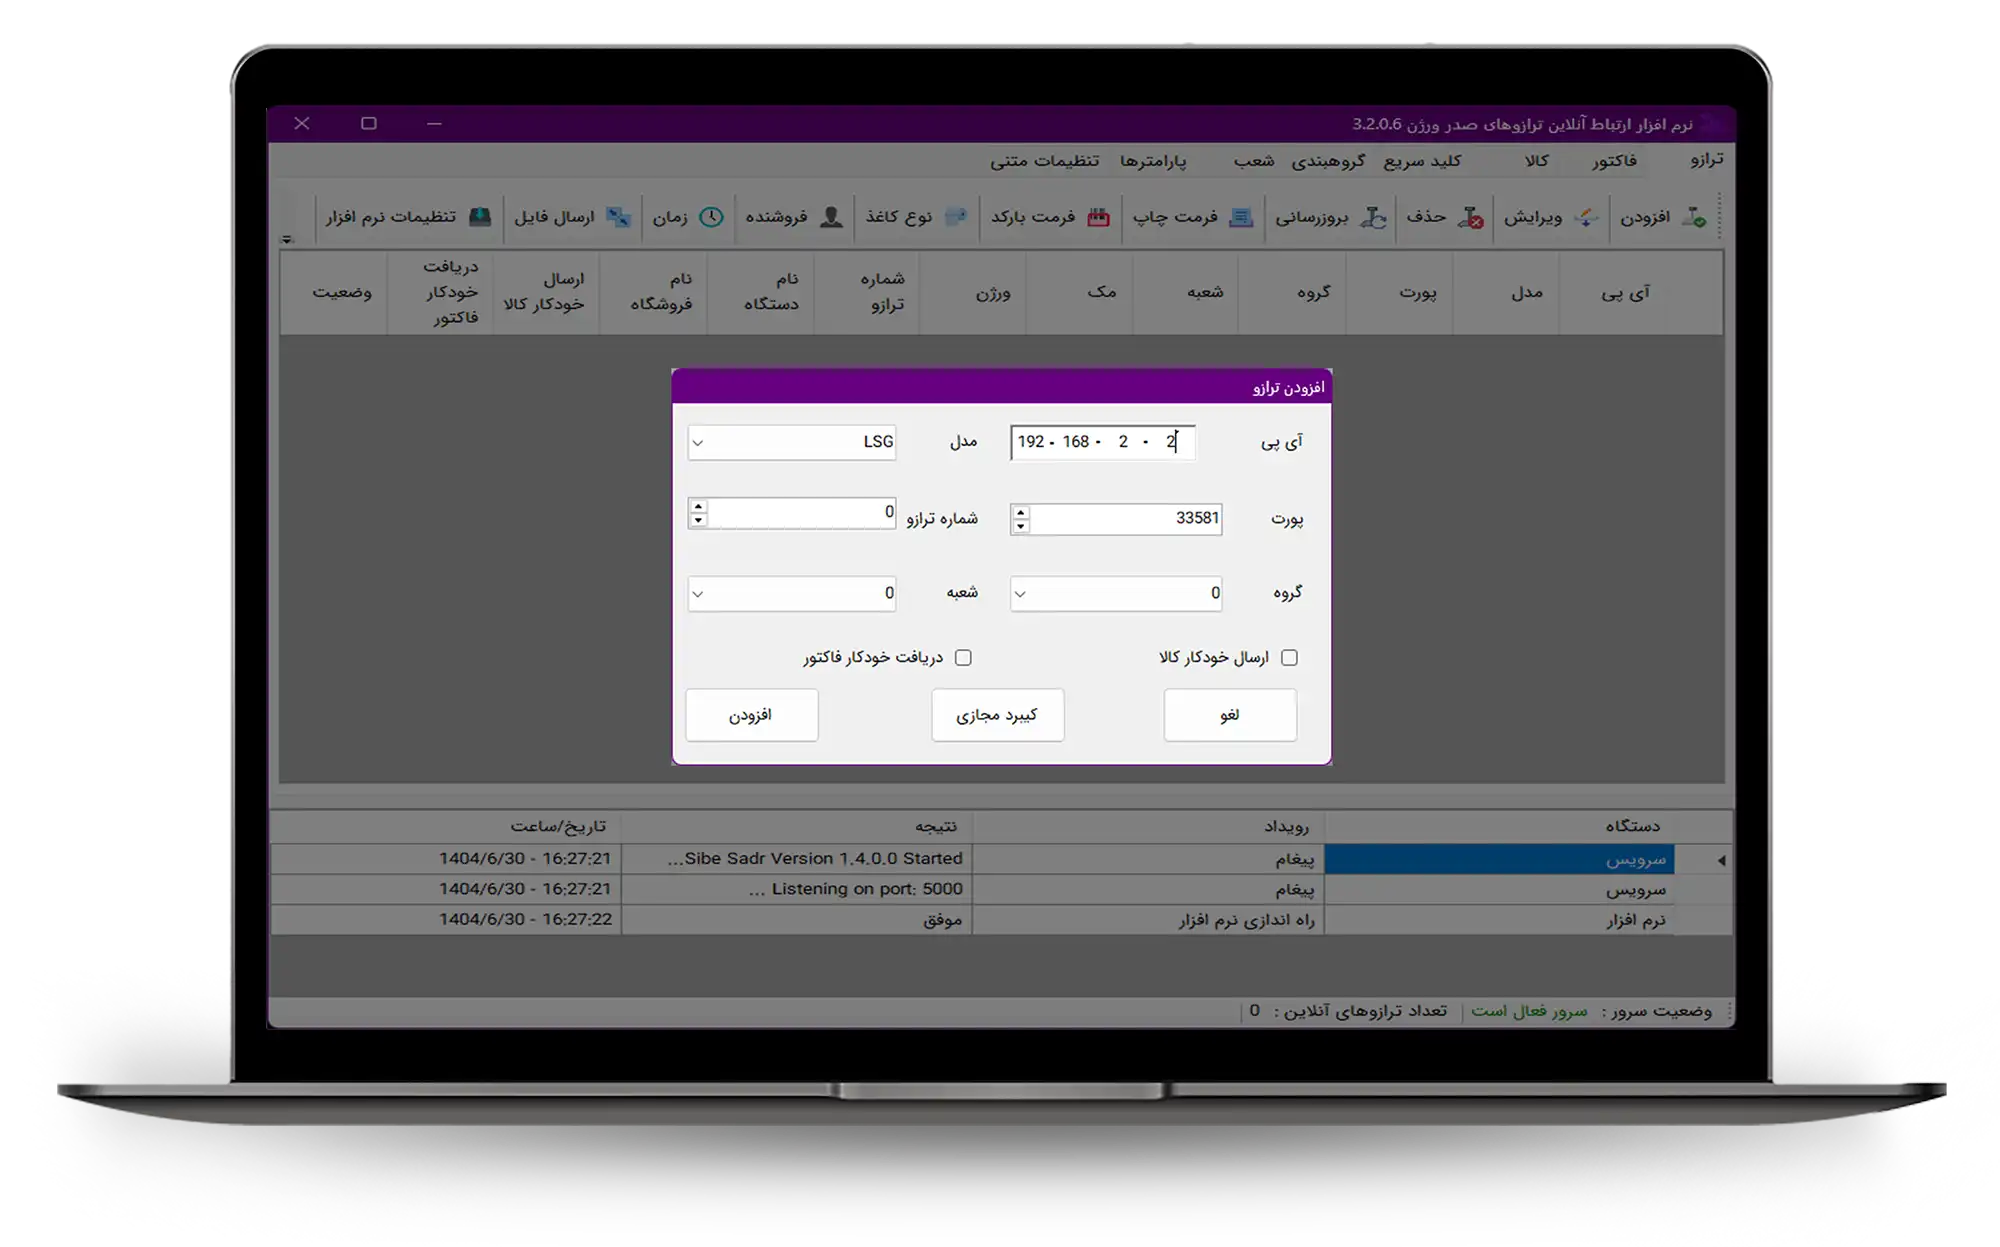The width and height of the screenshot is (2000, 1247).
Task: Click the Add scale (افزودن) toolbar icon
Action: point(1694,217)
